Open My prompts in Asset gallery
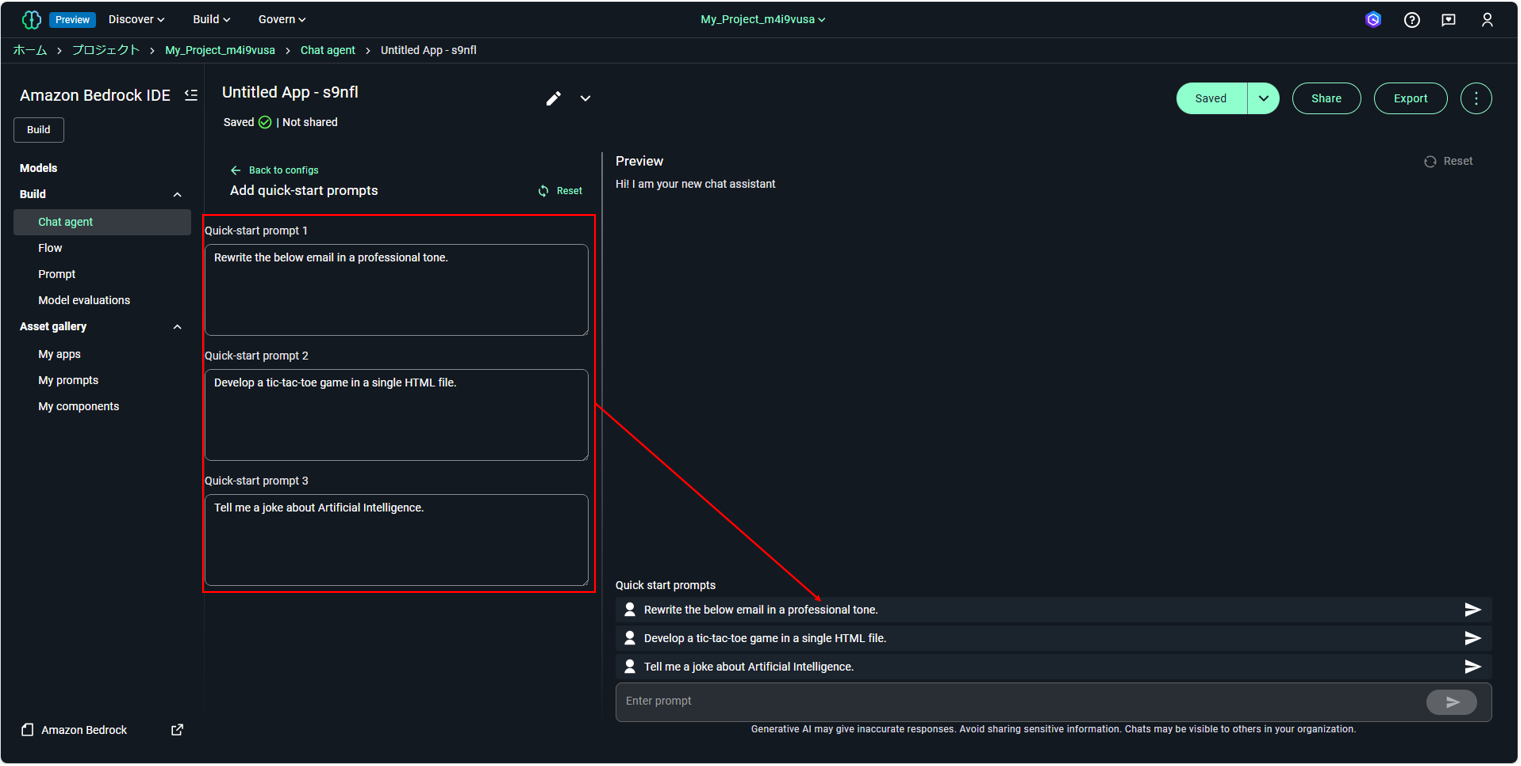This screenshot has width=1521, height=766. [x=68, y=380]
